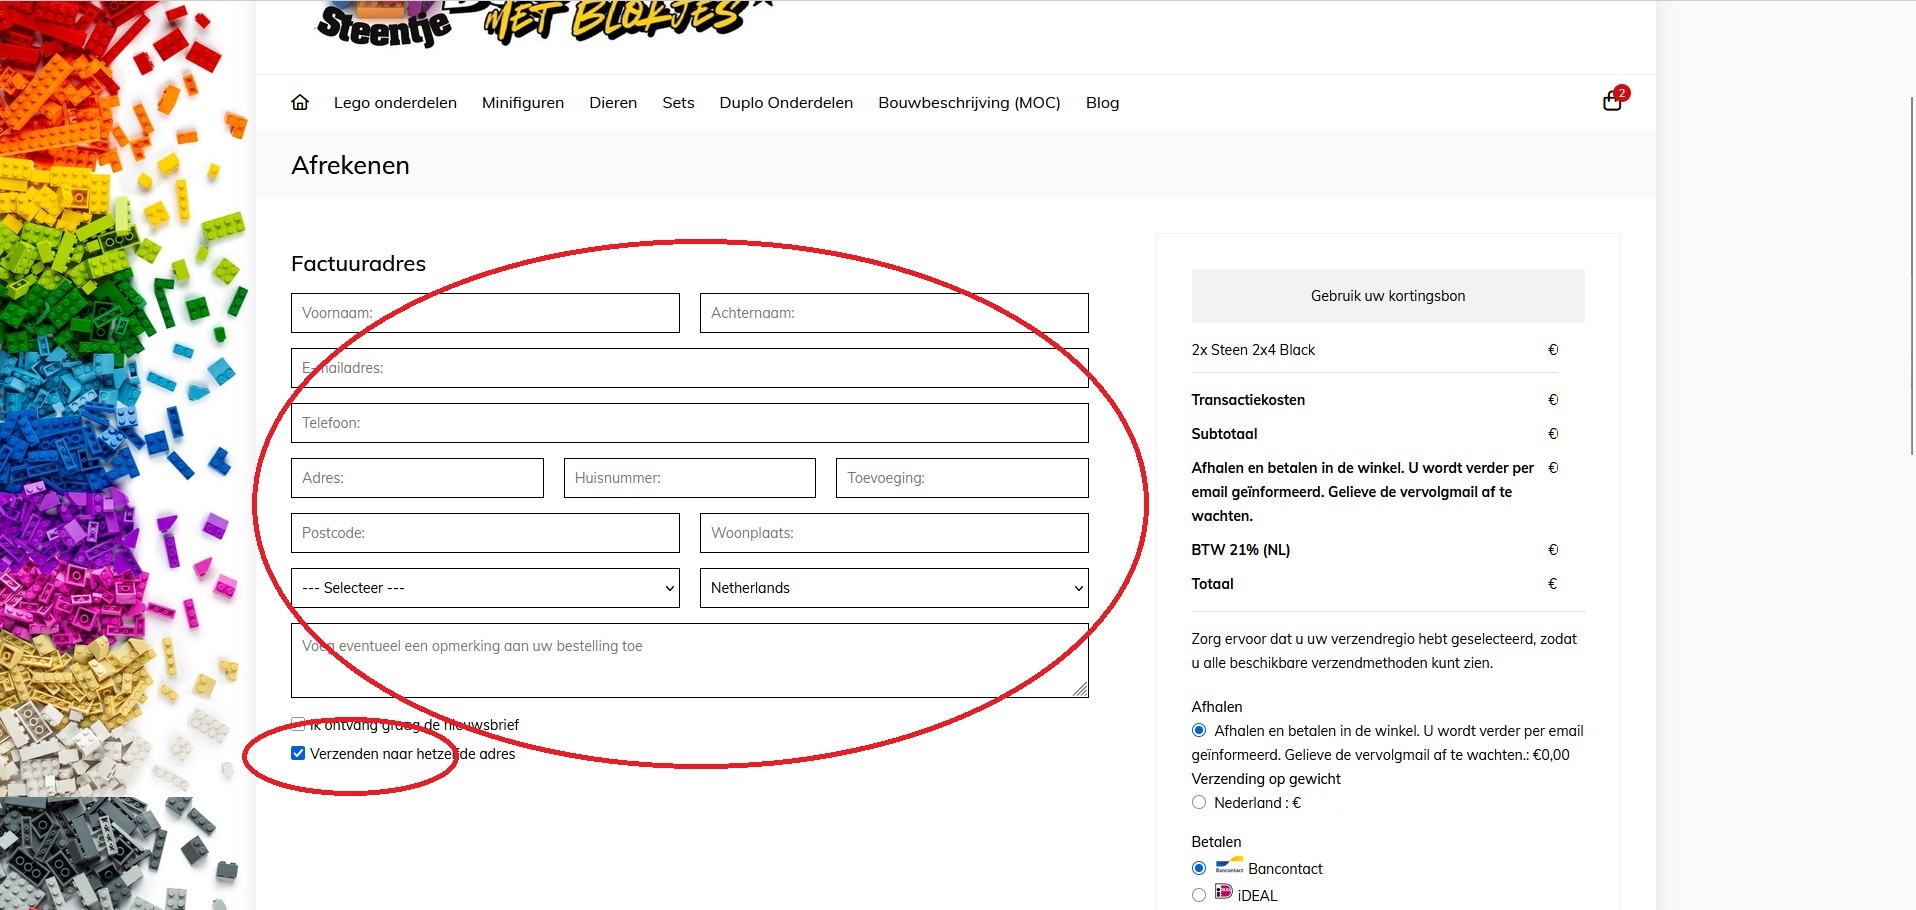
Task: Uncheck 'Verzenden naar hetzelfde adres' checkbox
Action: tap(298, 753)
